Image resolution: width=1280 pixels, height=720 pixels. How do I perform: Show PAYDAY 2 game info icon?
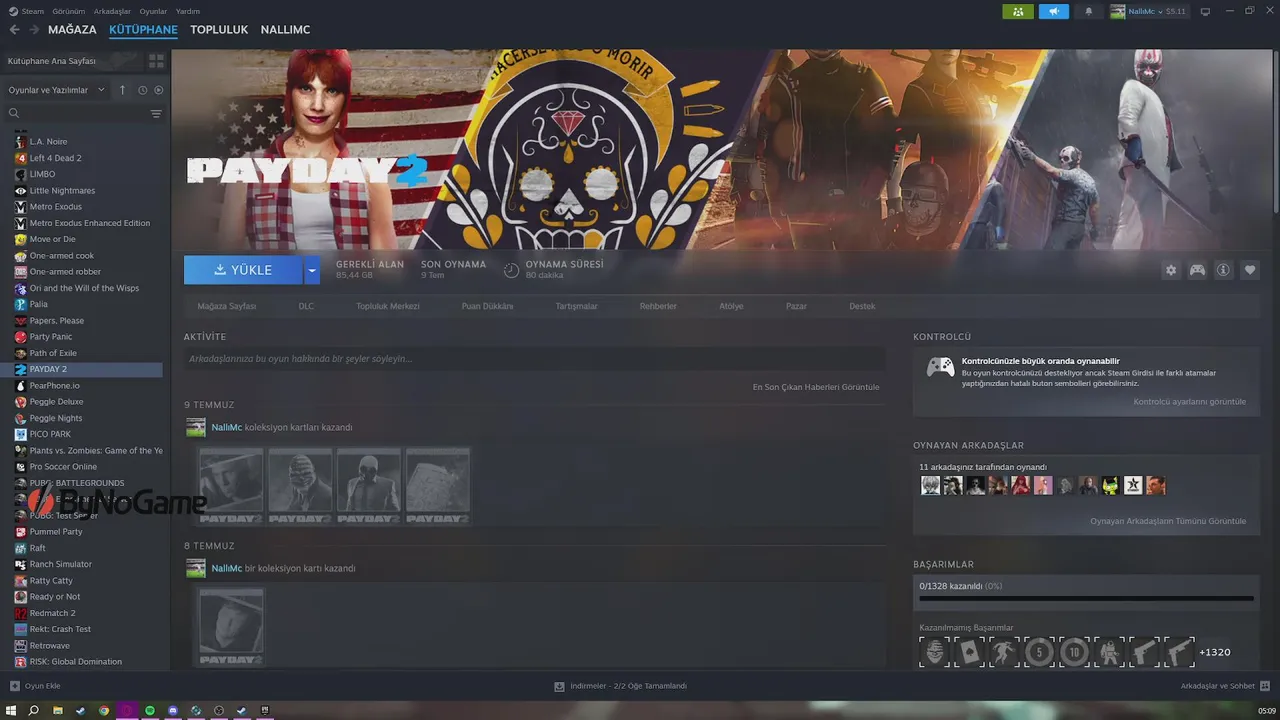tap(1223, 270)
